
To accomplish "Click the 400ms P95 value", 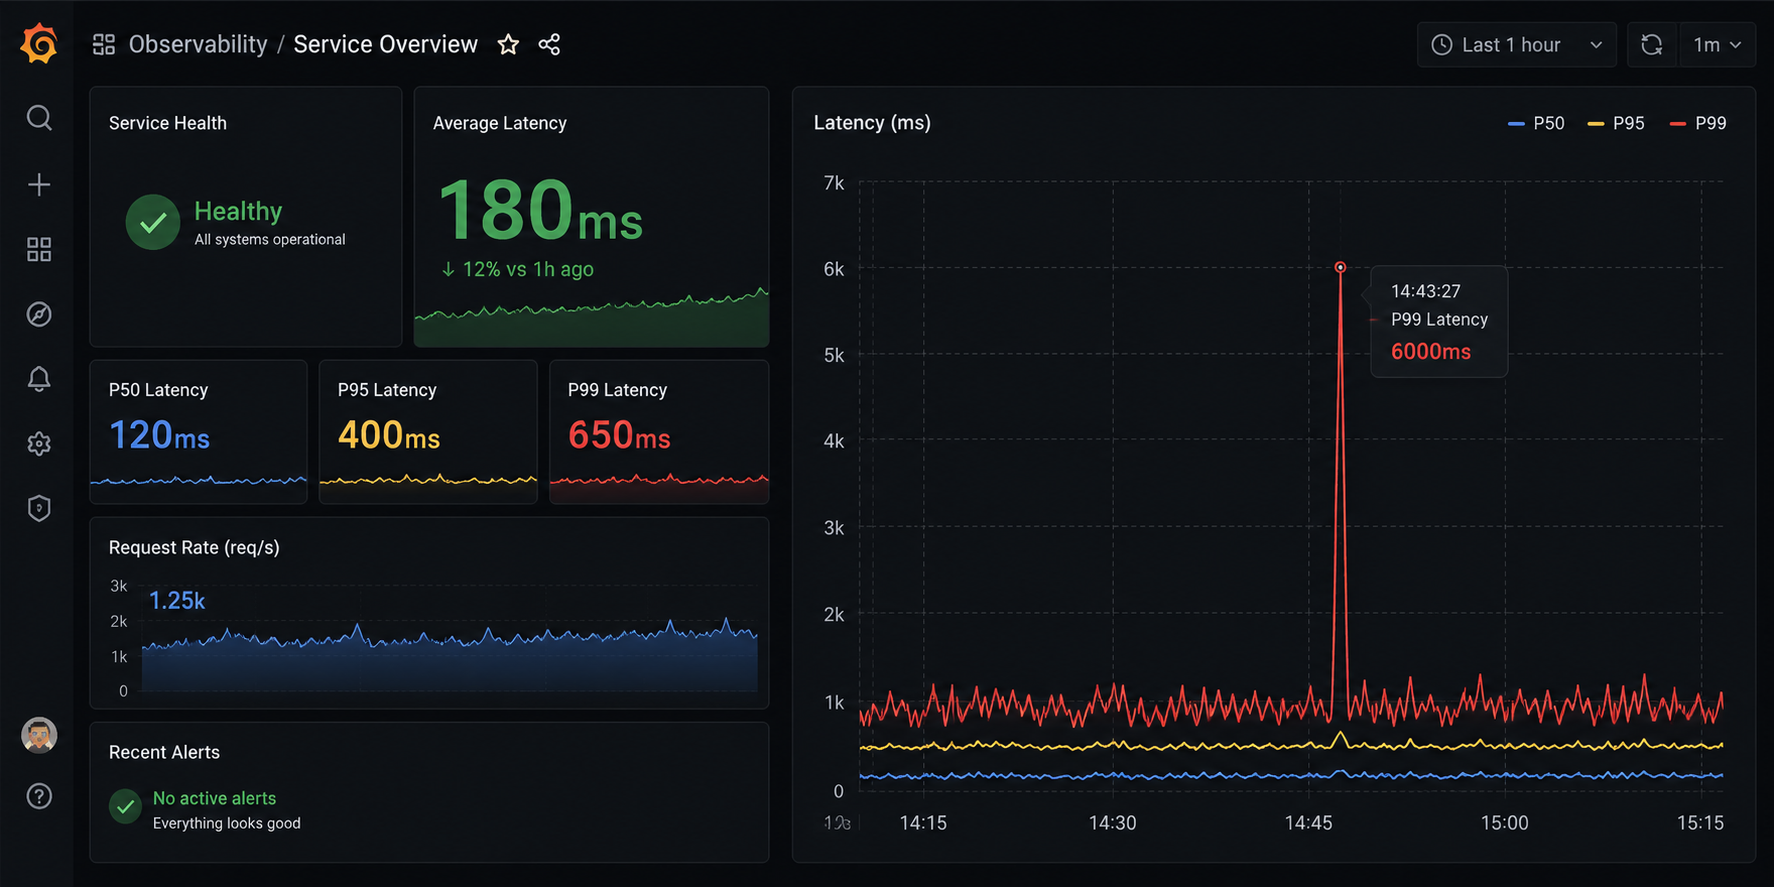I will tap(388, 435).
